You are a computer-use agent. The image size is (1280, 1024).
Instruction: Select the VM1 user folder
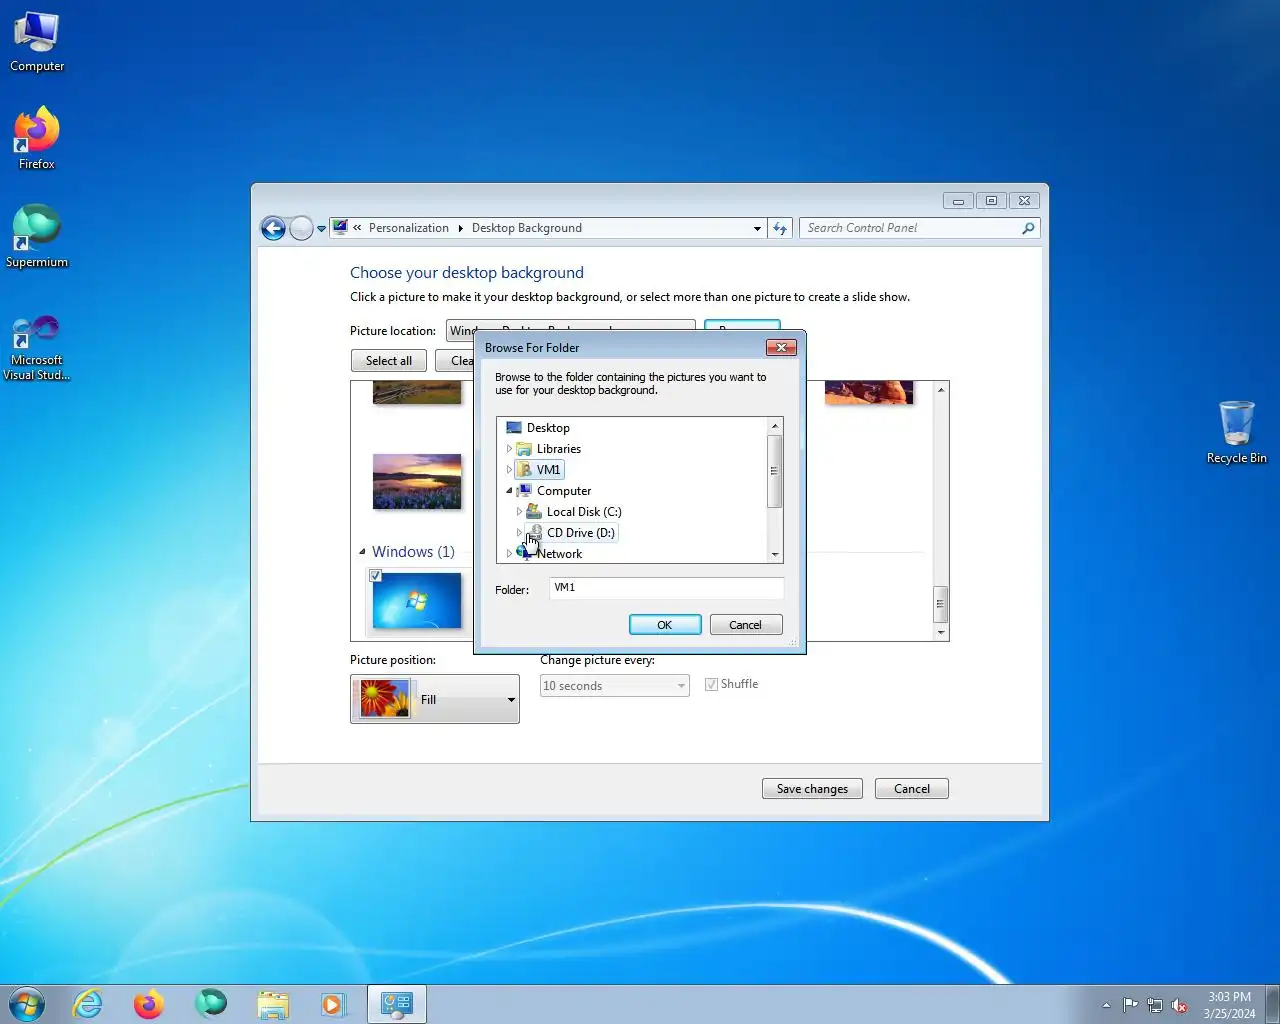coord(548,469)
